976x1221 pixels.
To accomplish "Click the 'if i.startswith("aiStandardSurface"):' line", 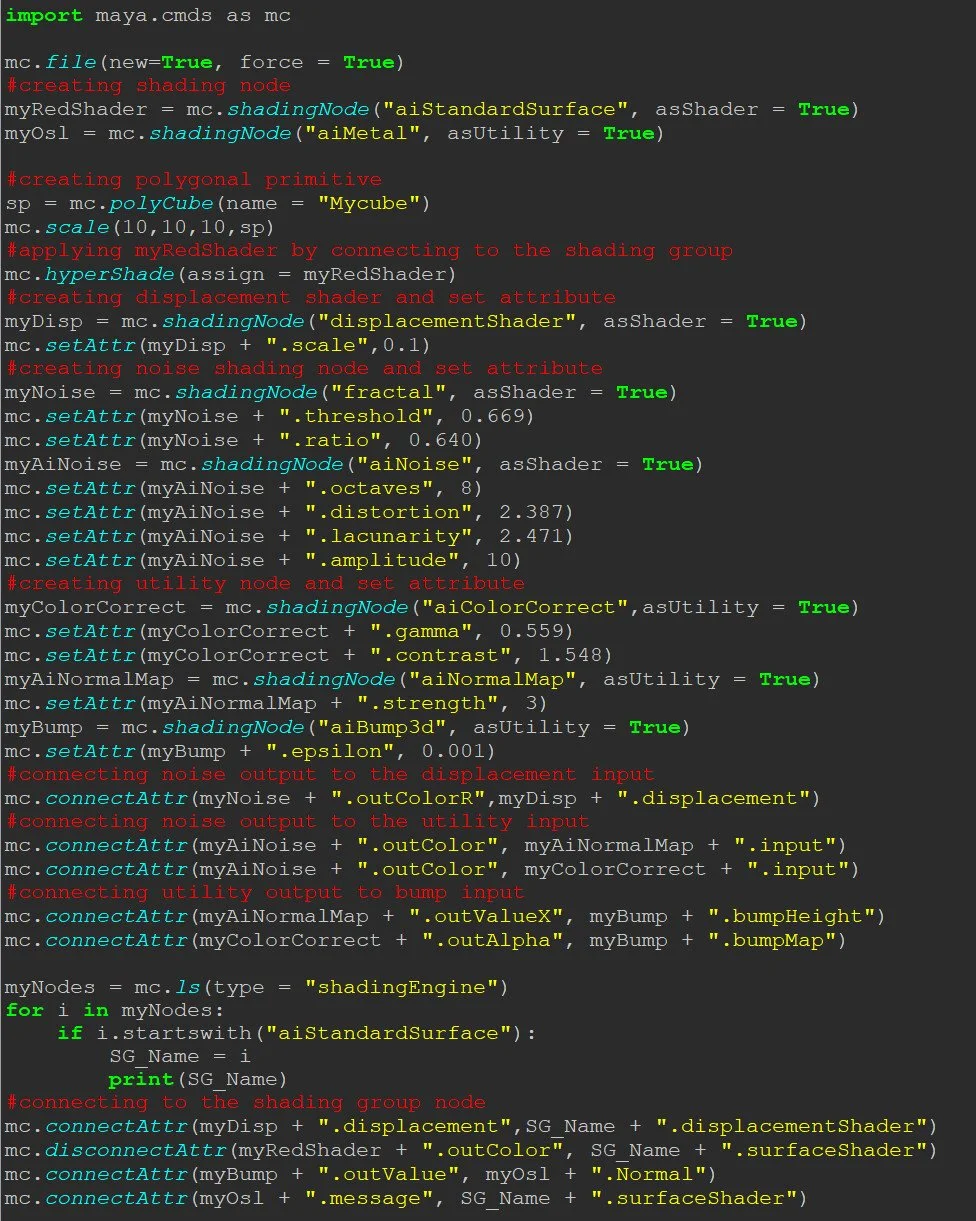I will pyautogui.click(x=297, y=1033).
